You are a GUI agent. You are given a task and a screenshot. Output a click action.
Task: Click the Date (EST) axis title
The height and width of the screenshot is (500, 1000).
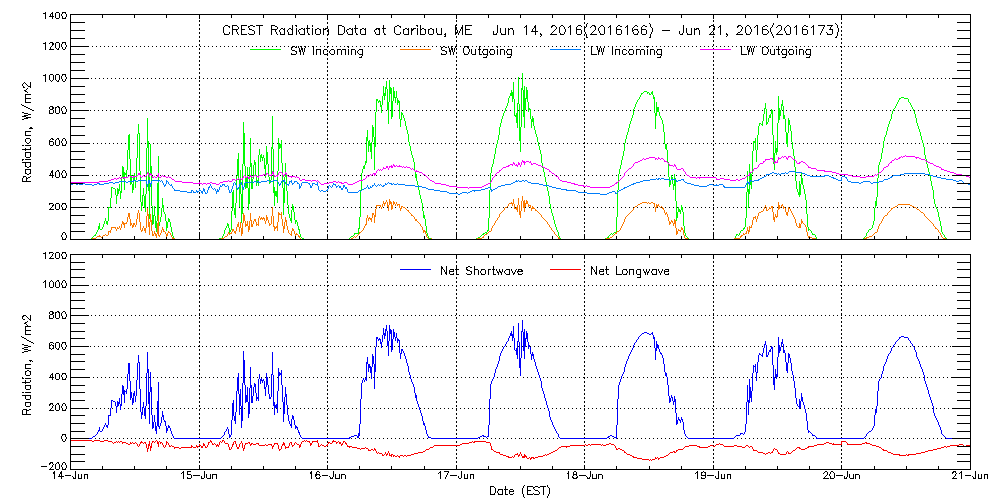pos(520,492)
